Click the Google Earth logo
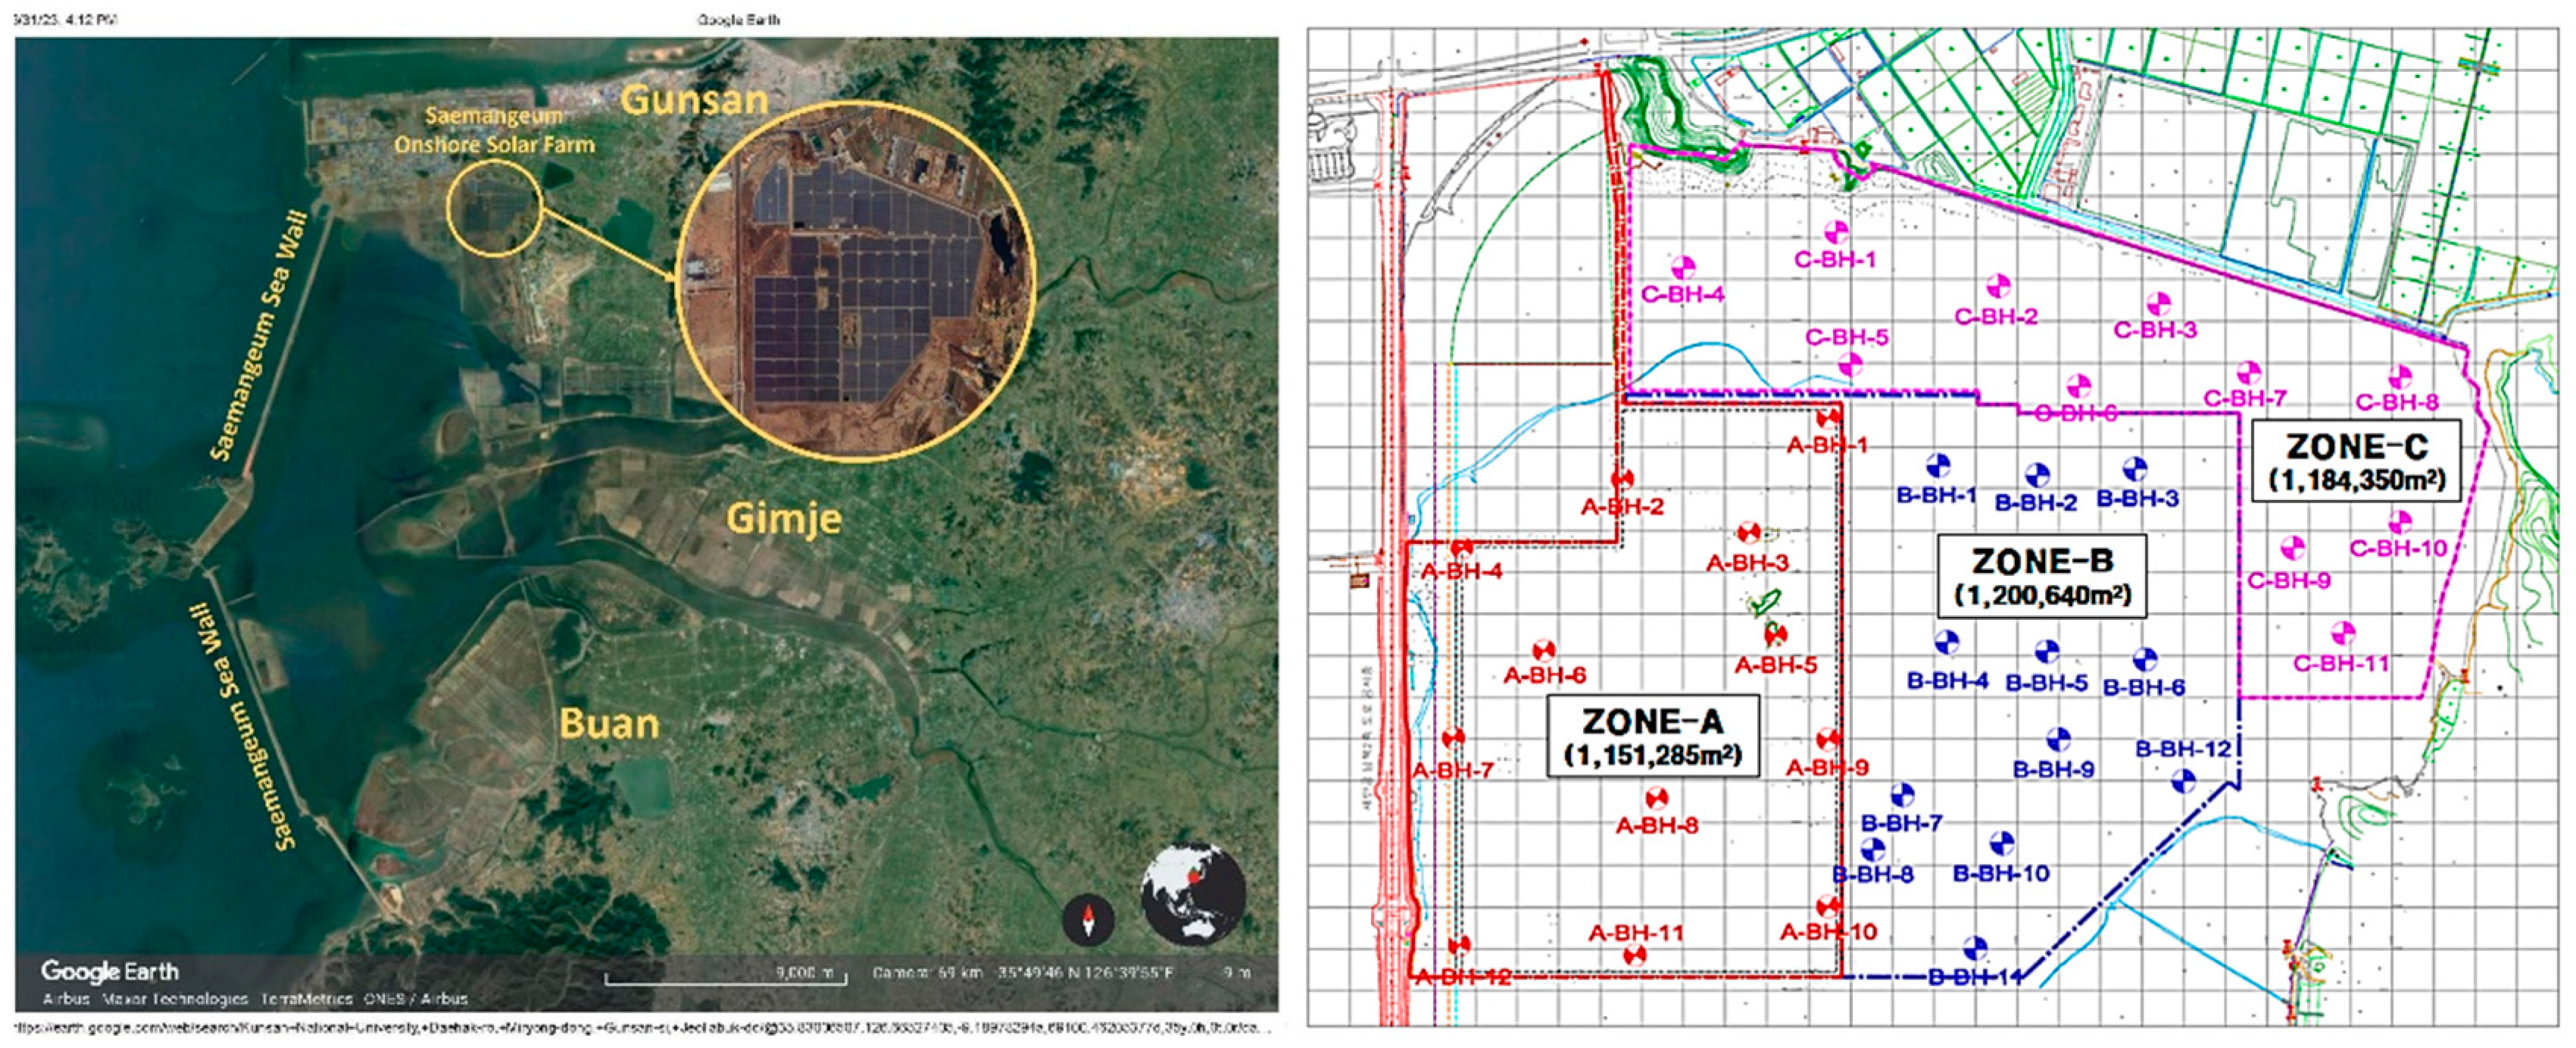Screen dimensions: 2576x1048 coord(109,971)
